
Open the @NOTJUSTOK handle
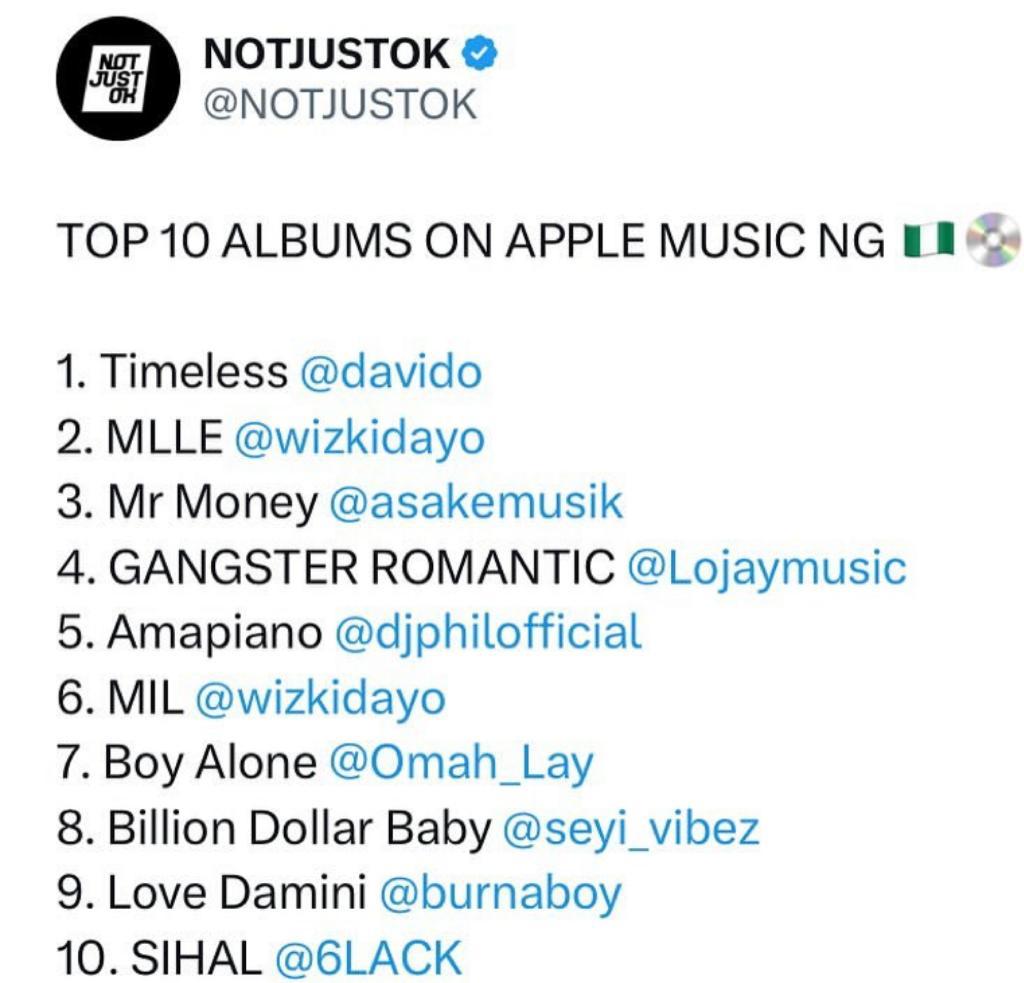341,103
